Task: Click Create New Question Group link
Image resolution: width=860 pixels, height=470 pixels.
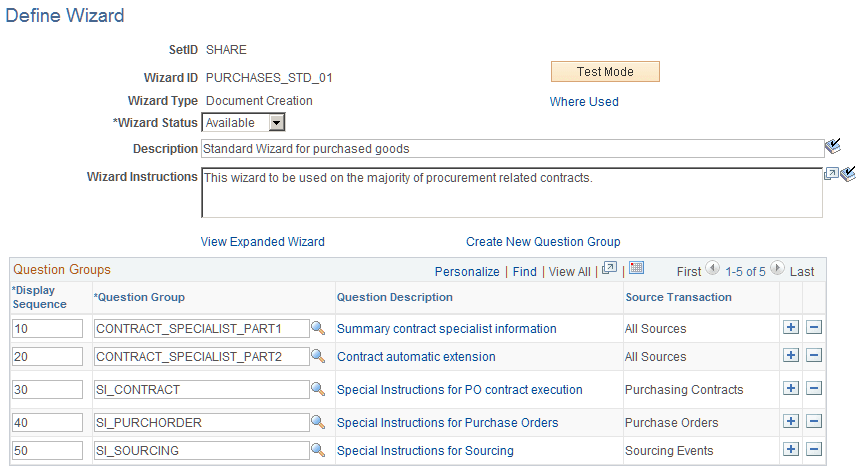Action: (543, 242)
